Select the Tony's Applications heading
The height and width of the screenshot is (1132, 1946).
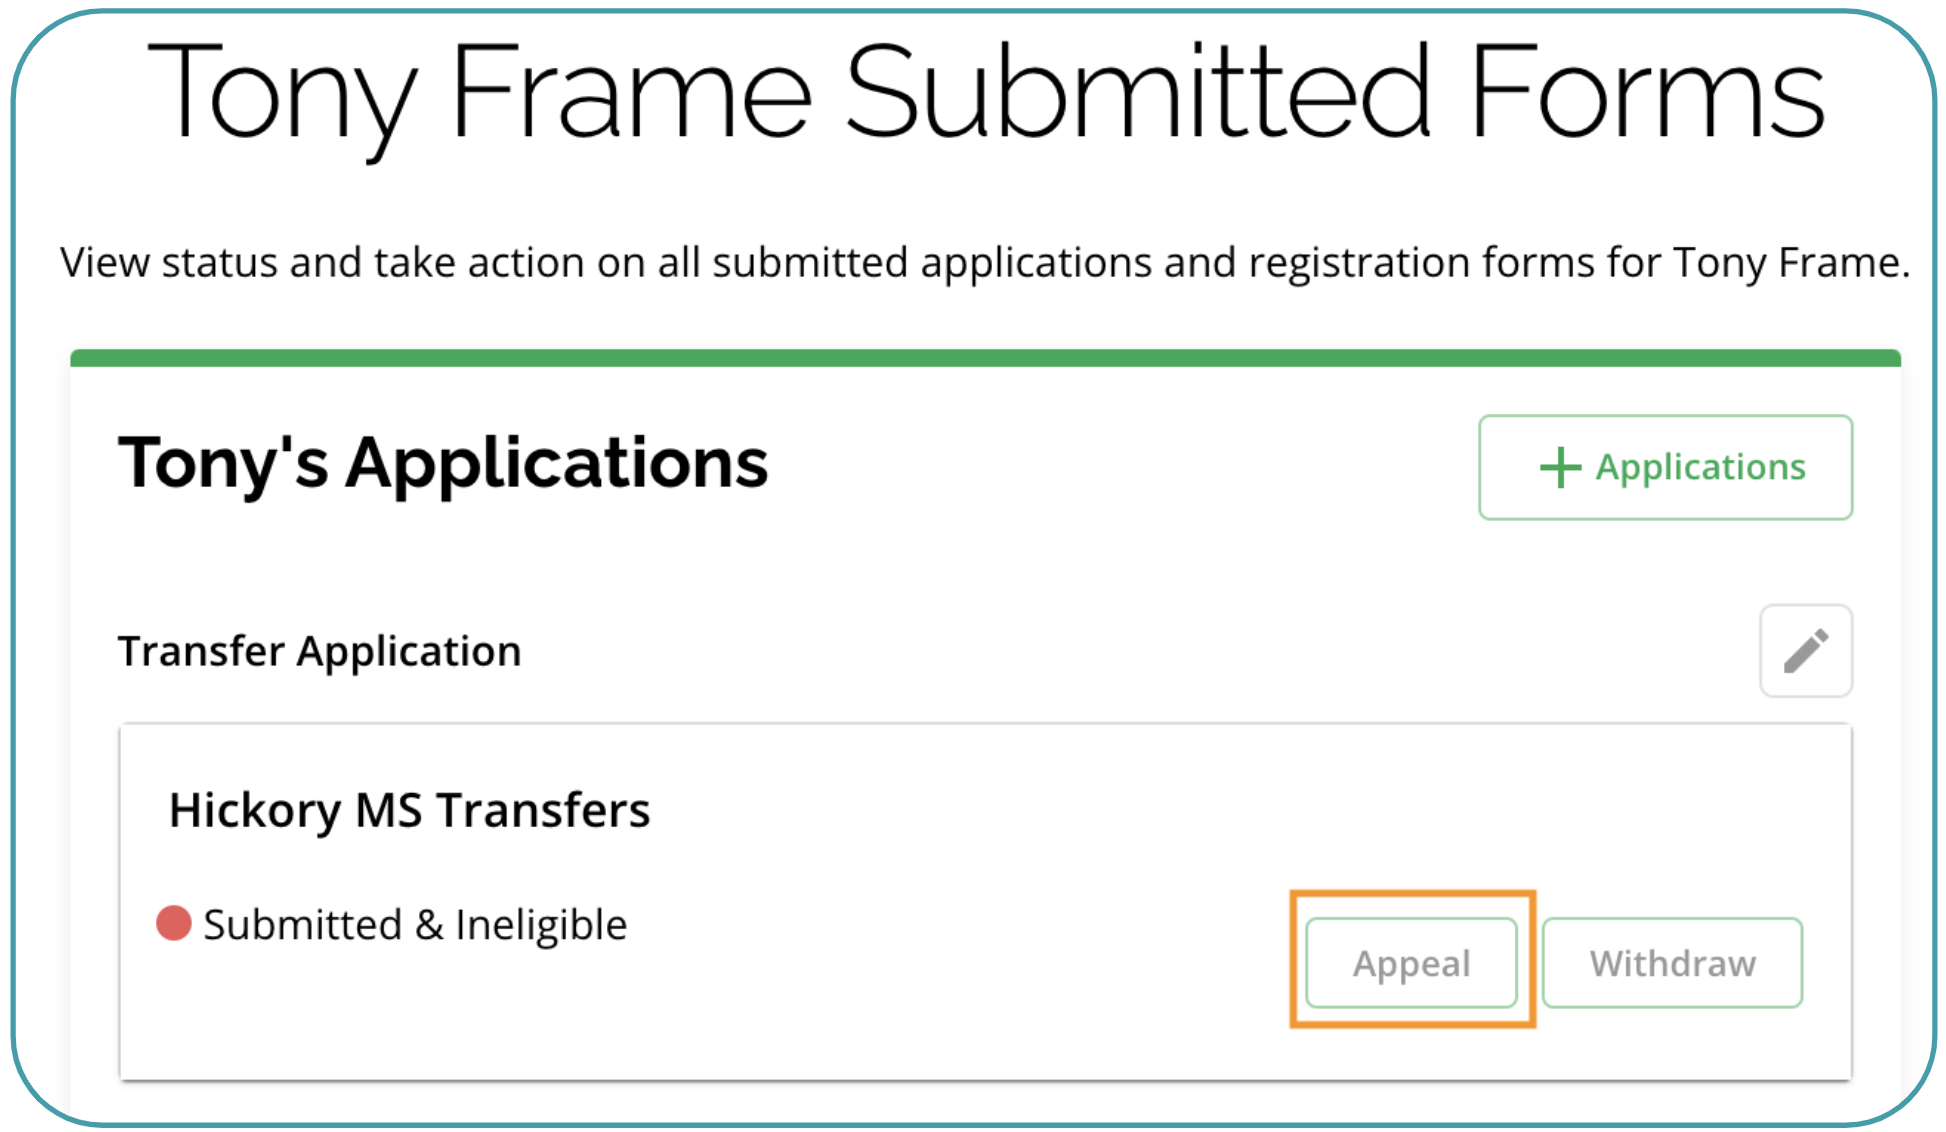443,463
